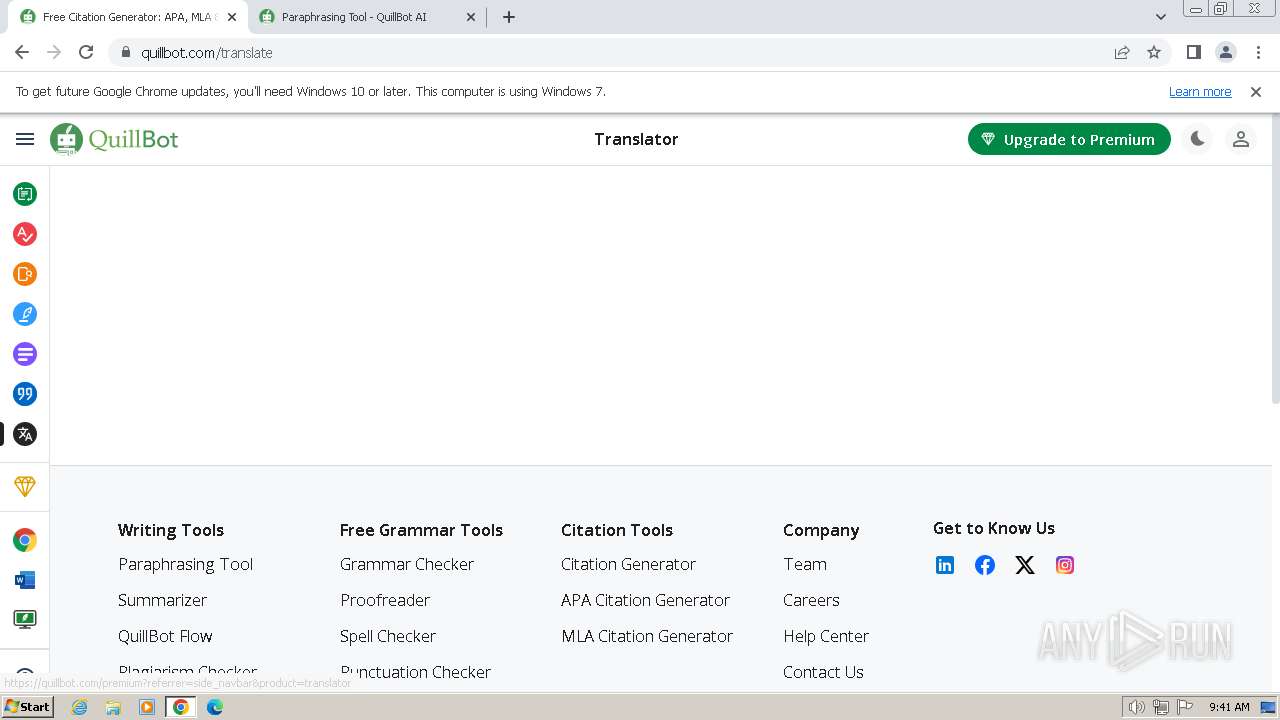Screen dimensions: 1280x720
Task: Launch Internet Explorer from taskbar
Action: click(x=79, y=707)
